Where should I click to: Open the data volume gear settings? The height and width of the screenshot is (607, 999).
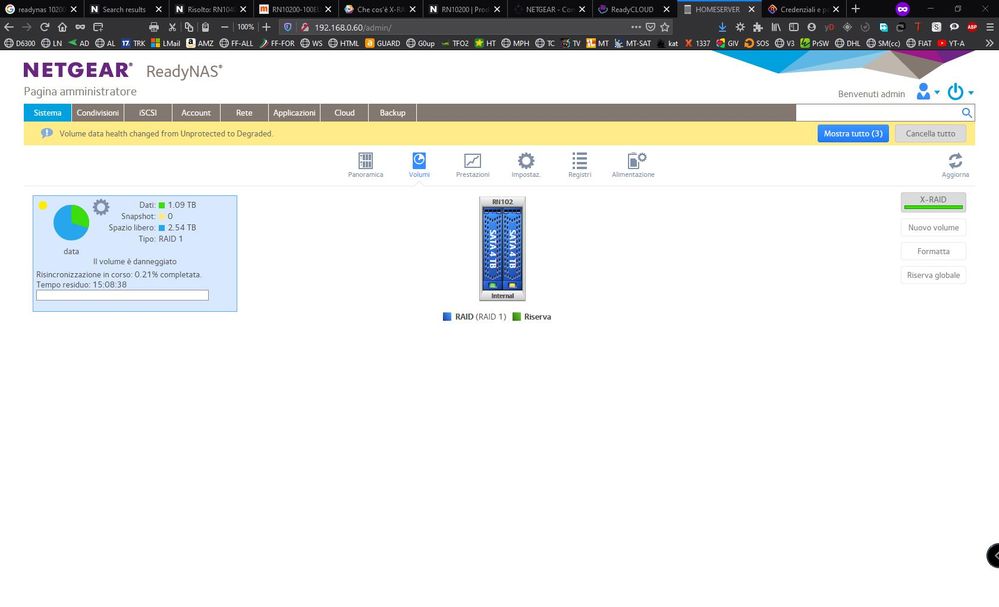(101, 208)
